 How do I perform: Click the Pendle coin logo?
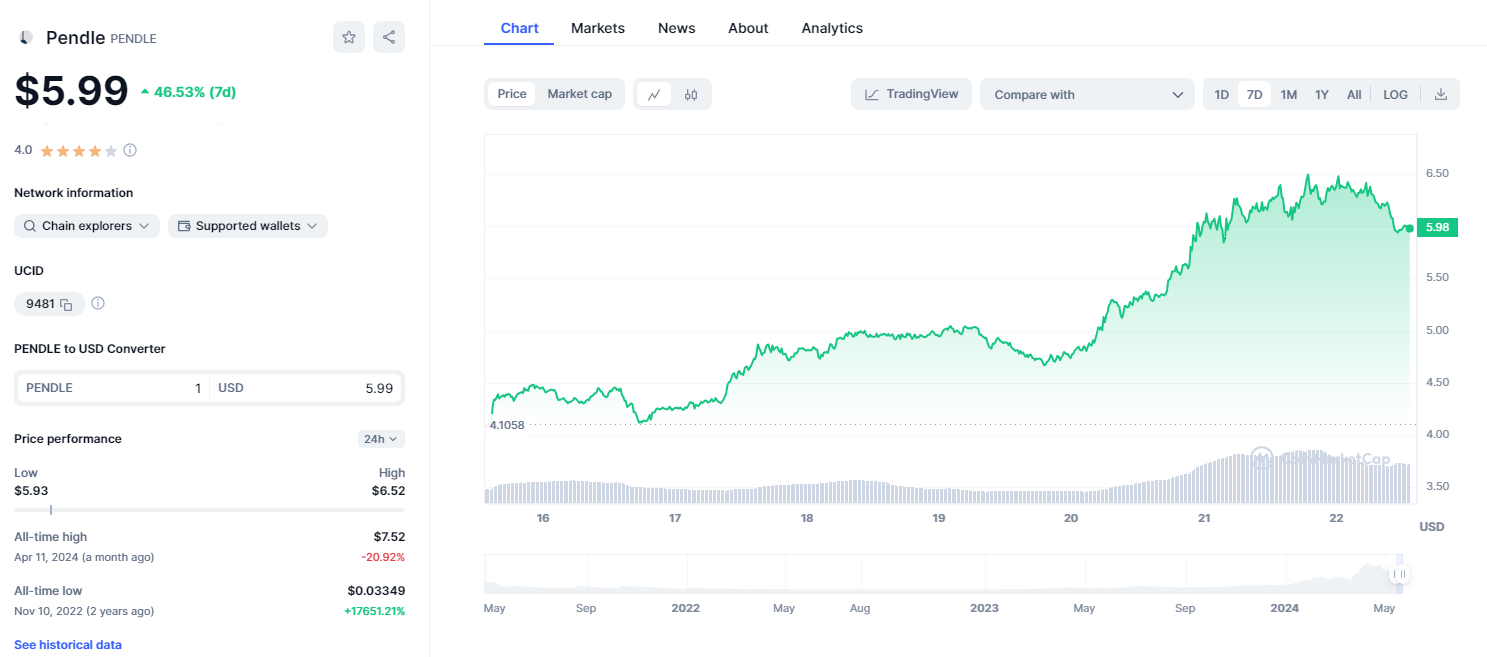pos(25,38)
